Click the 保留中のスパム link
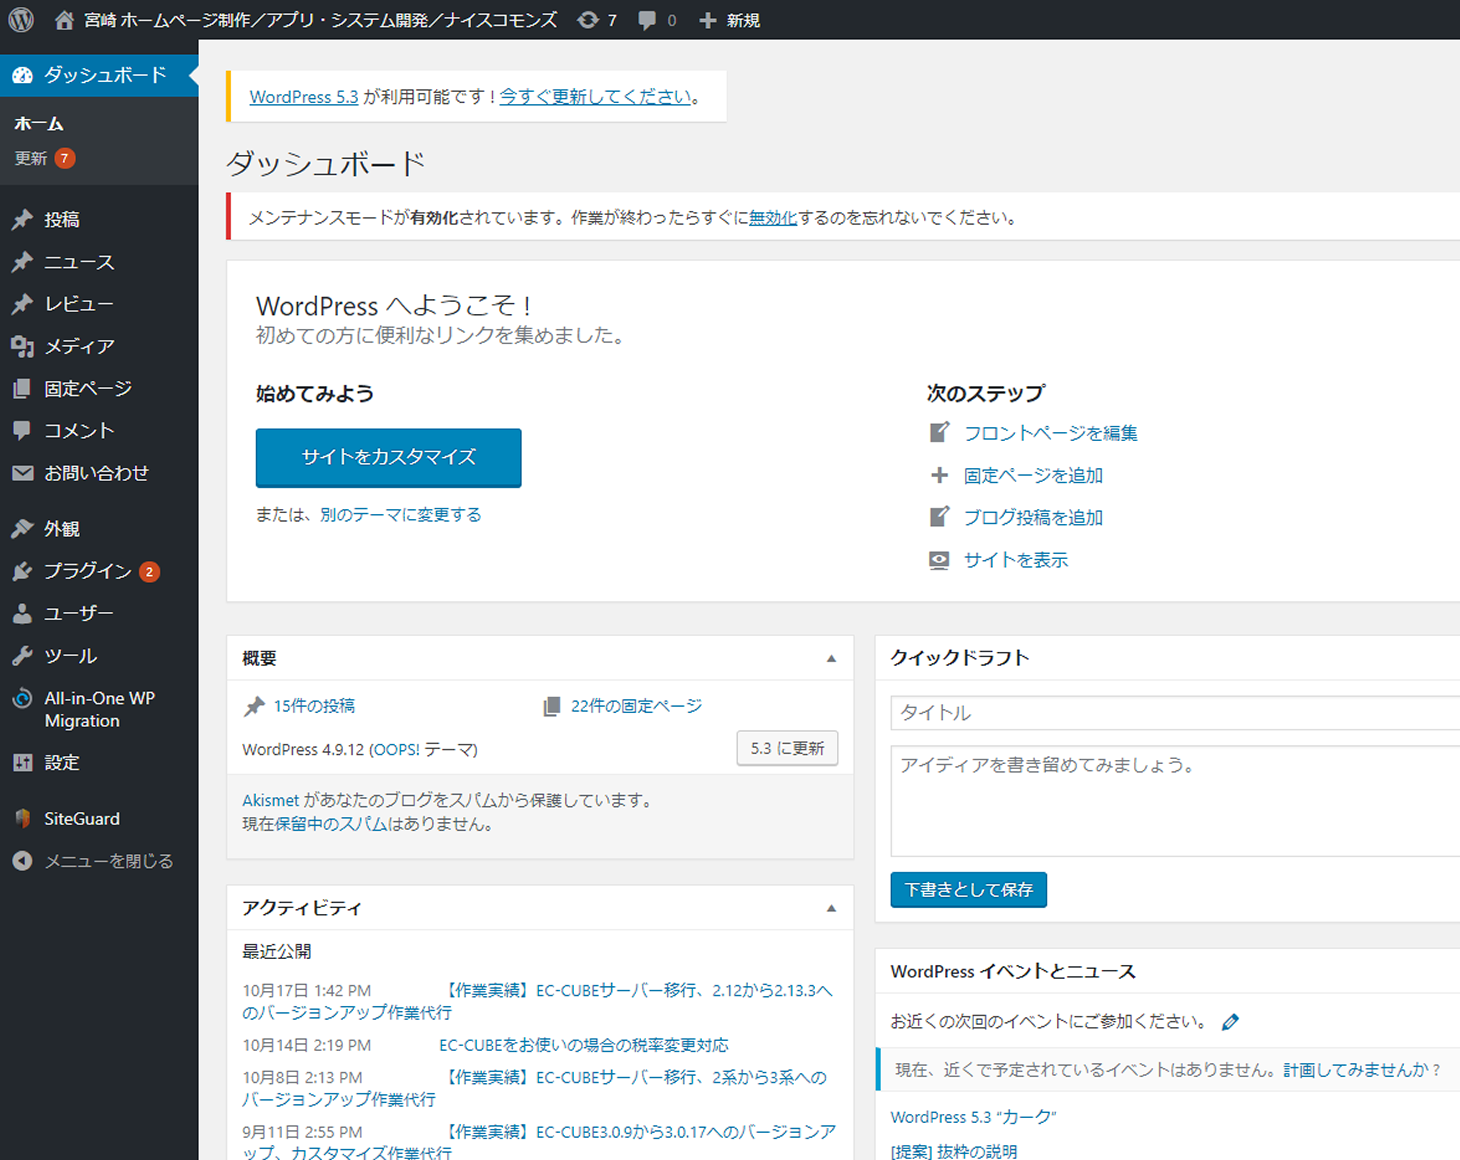This screenshot has width=1460, height=1160. 332,825
